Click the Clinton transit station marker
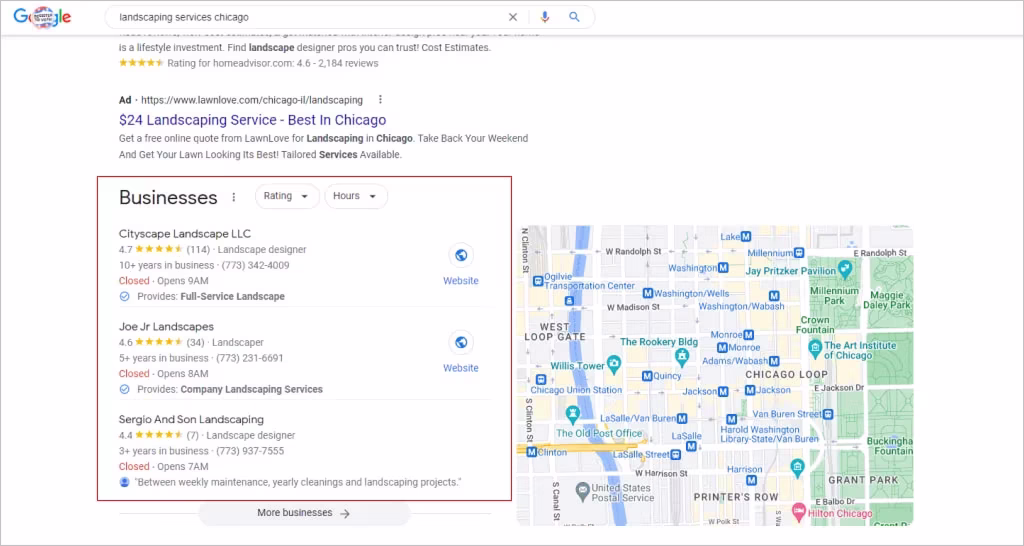This screenshot has height=546, width=1024. coord(531,451)
